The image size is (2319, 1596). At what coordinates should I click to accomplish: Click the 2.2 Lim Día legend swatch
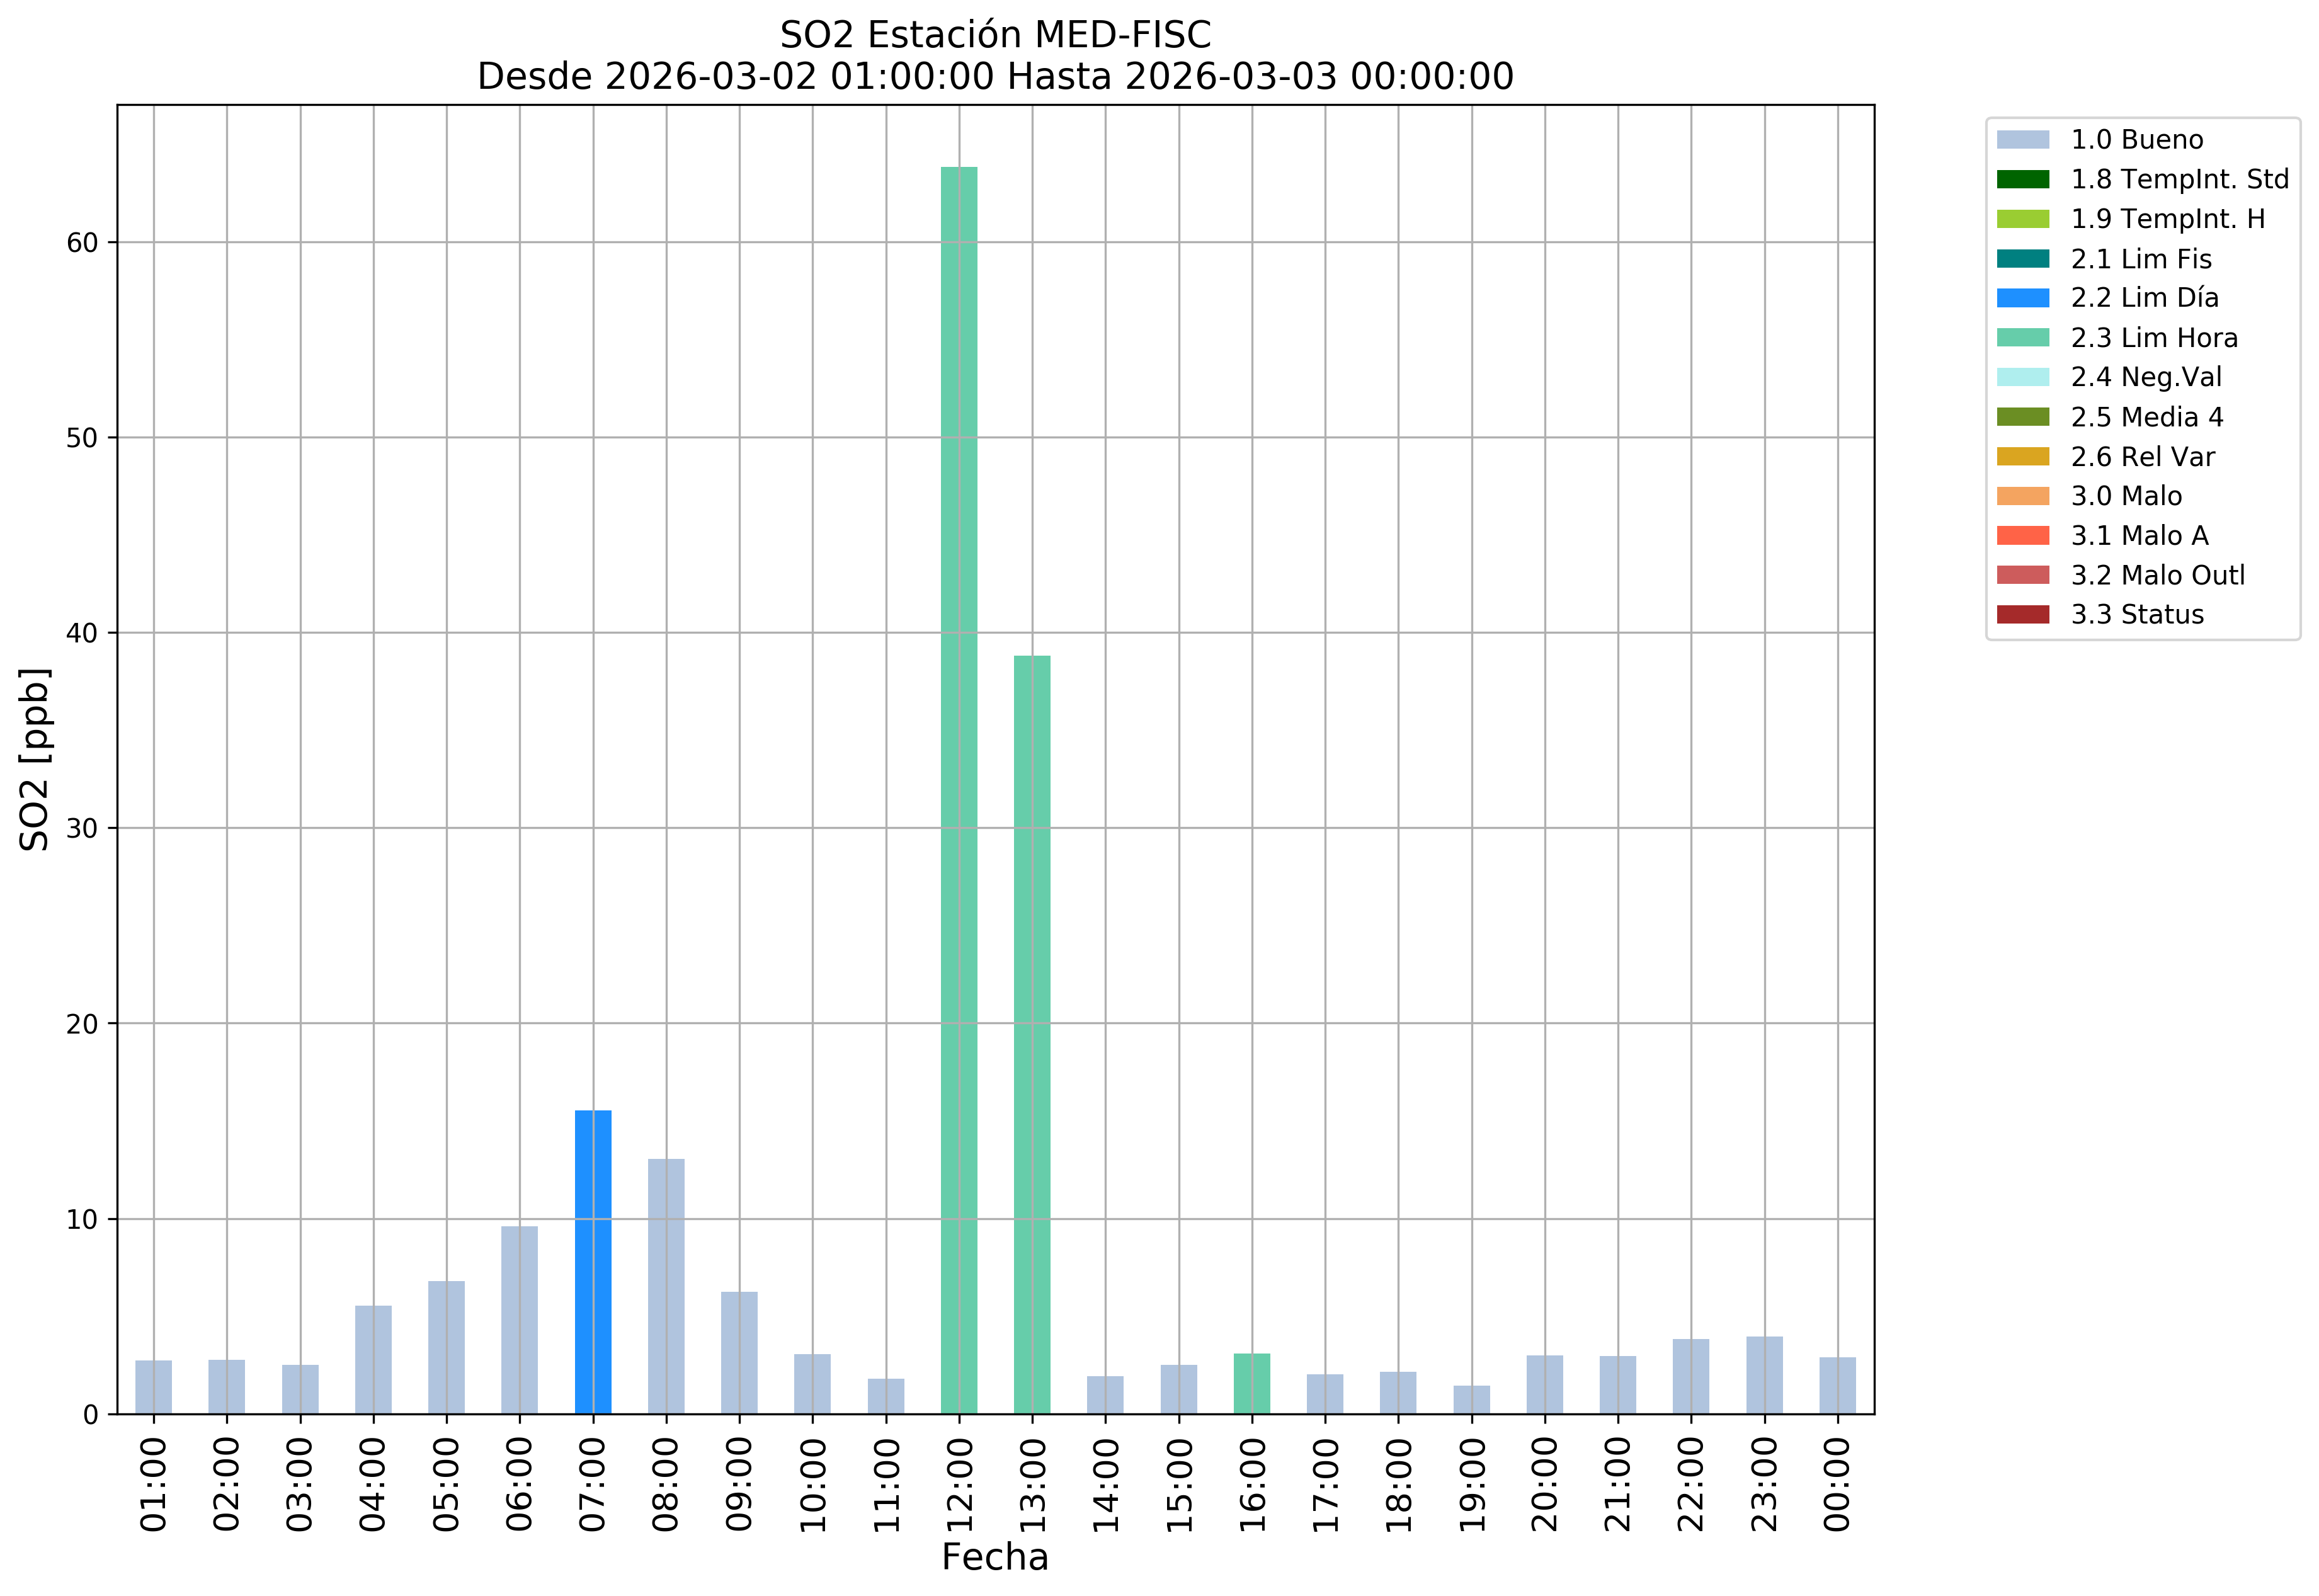coord(2022,298)
